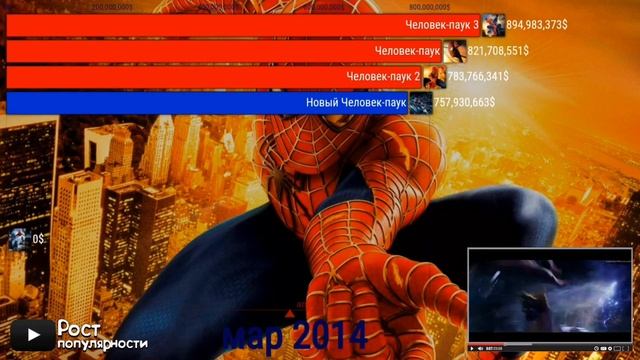
Task: Click the Человек-паук 2 bar label
Action: pyautogui.click(x=383, y=76)
